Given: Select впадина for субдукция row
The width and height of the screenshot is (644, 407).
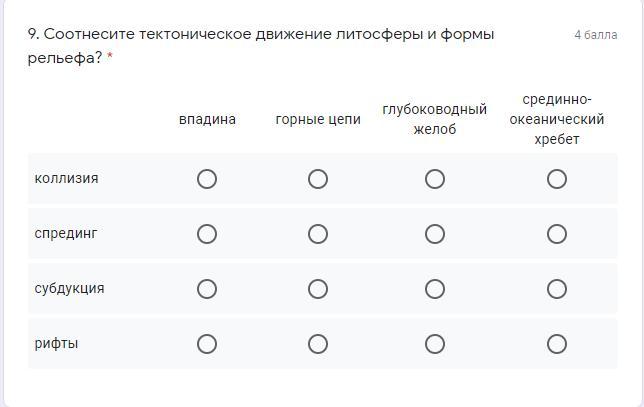Looking at the screenshot, I should [207, 289].
